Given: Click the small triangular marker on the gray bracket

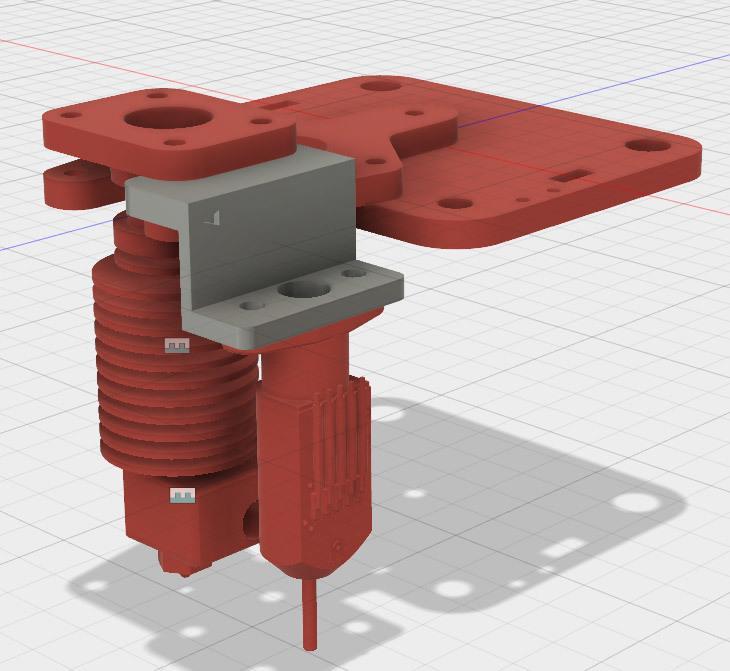Looking at the screenshot, I should click(212, 217).
